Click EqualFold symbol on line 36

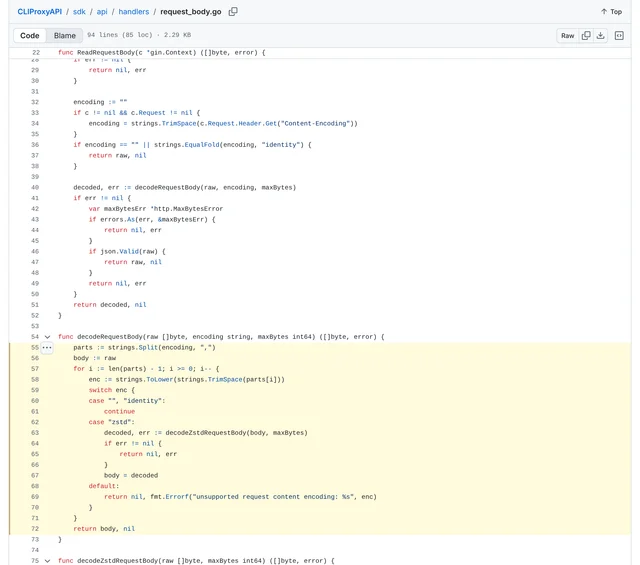tap(202, 145)
